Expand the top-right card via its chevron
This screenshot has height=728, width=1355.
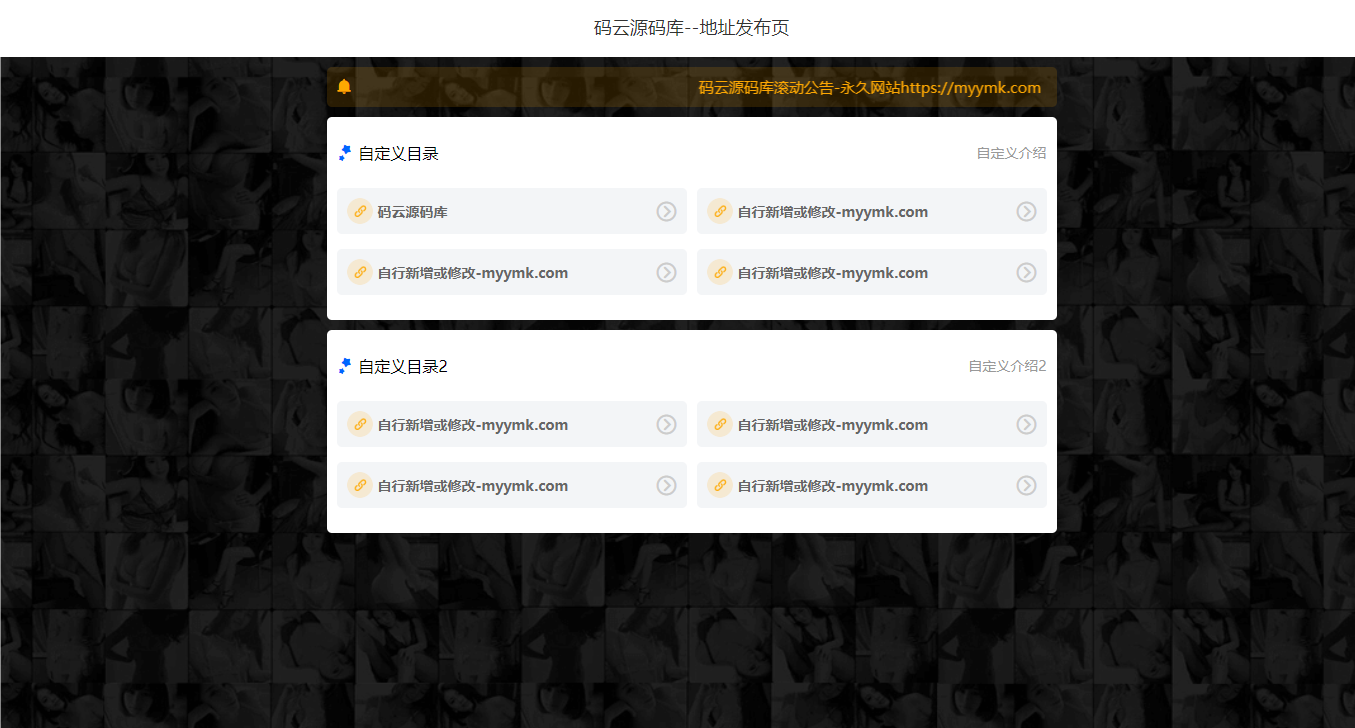pyautogui.click(x=1026, y=211)
